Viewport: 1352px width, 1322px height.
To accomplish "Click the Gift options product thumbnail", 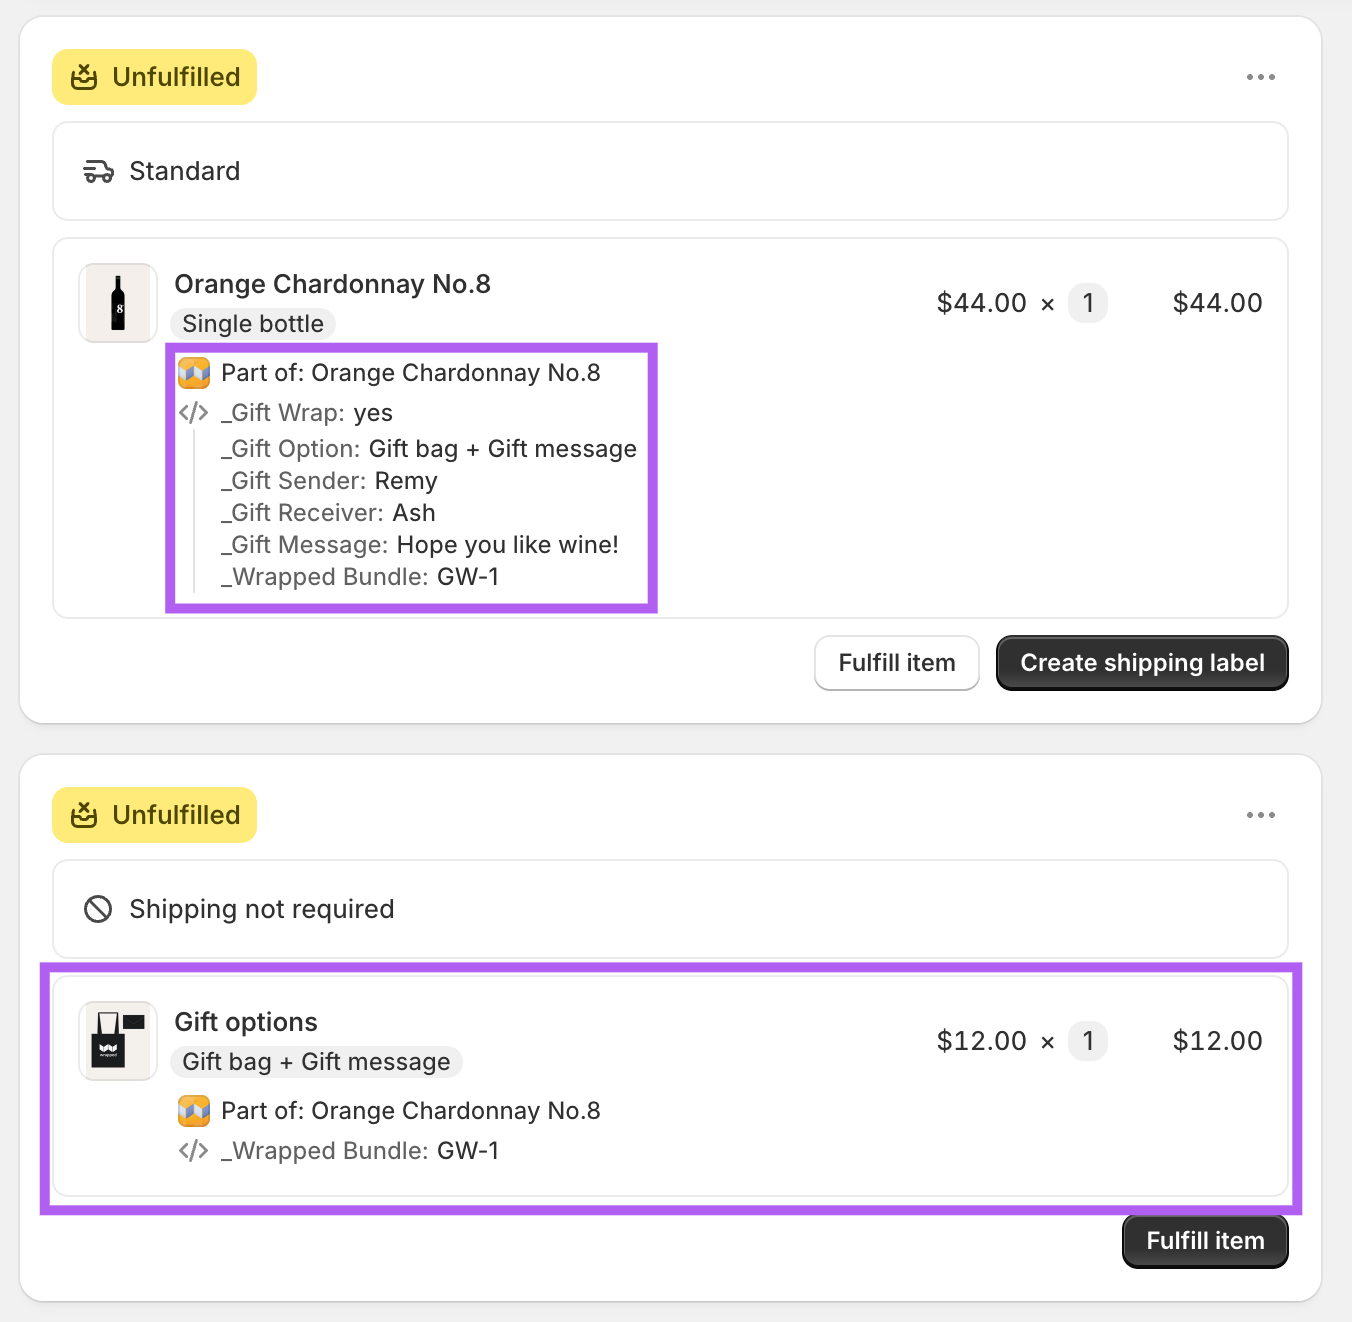I will point(118,1041).
